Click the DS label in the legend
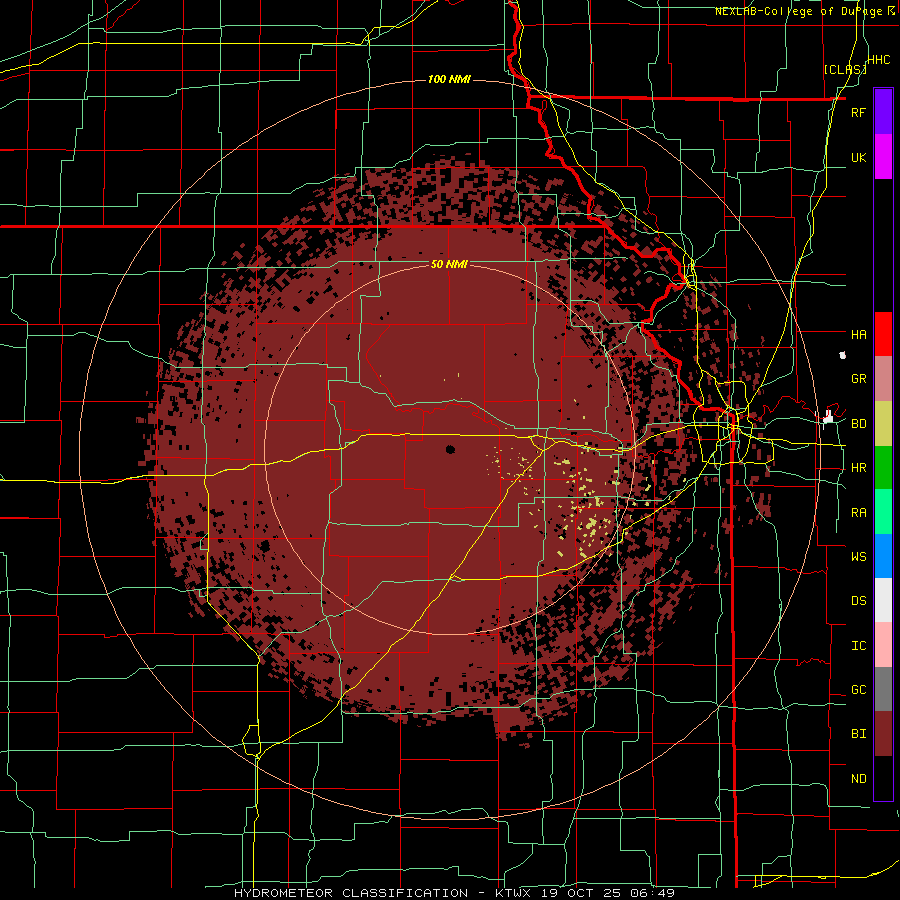Image resolution: width=900 pixels, height=900 pixels. (x=858, y=600)
